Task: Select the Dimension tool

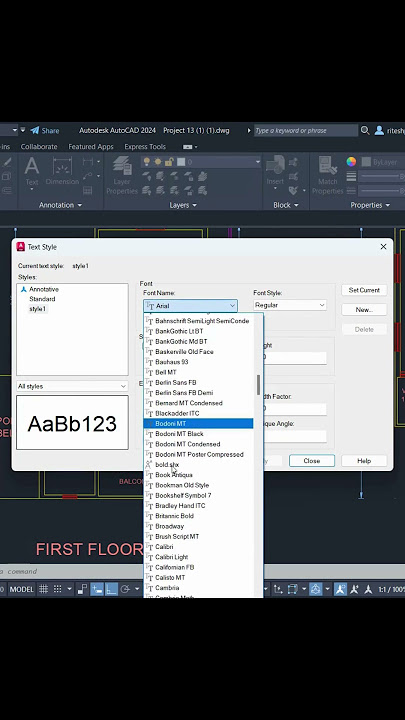Action: click(62, 171)
